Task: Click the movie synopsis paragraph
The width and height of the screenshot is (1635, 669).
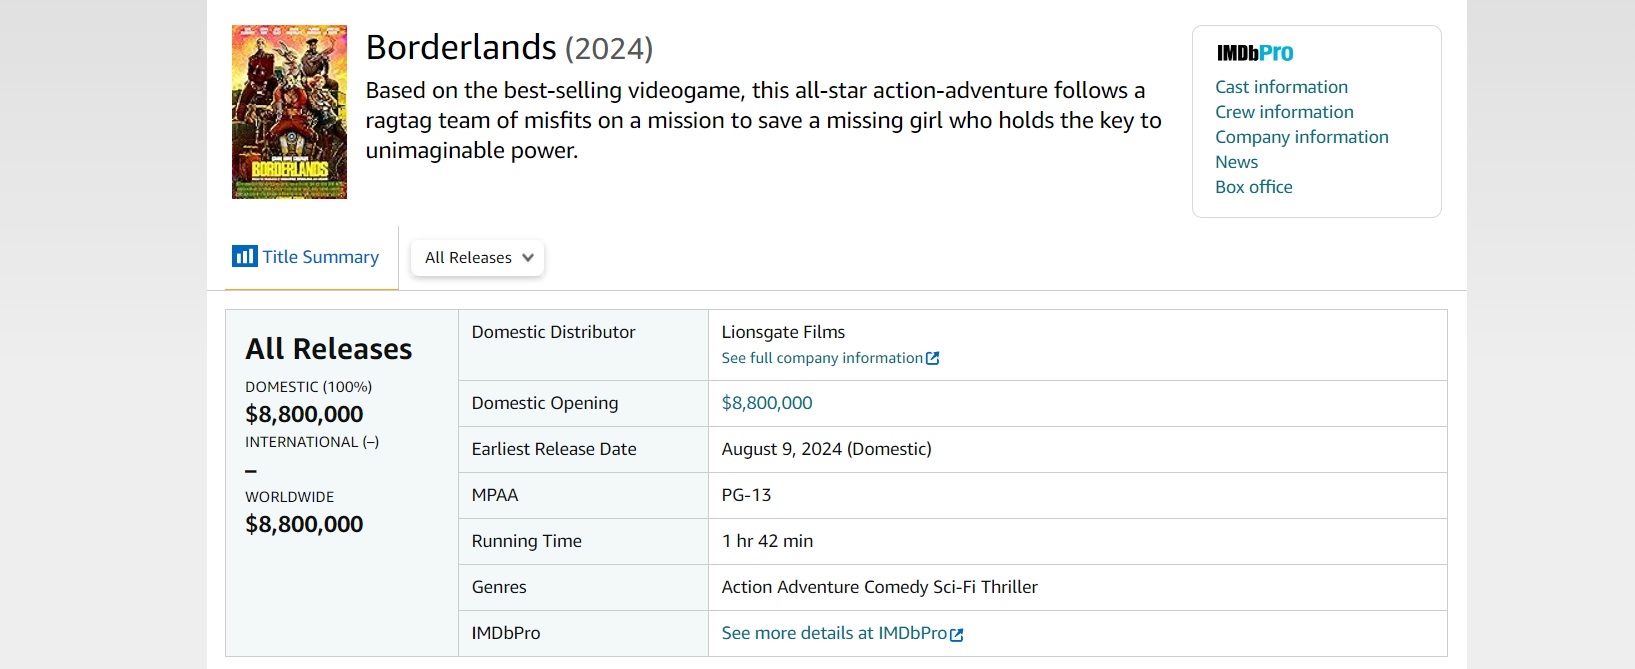Action: tap(763, 120)
